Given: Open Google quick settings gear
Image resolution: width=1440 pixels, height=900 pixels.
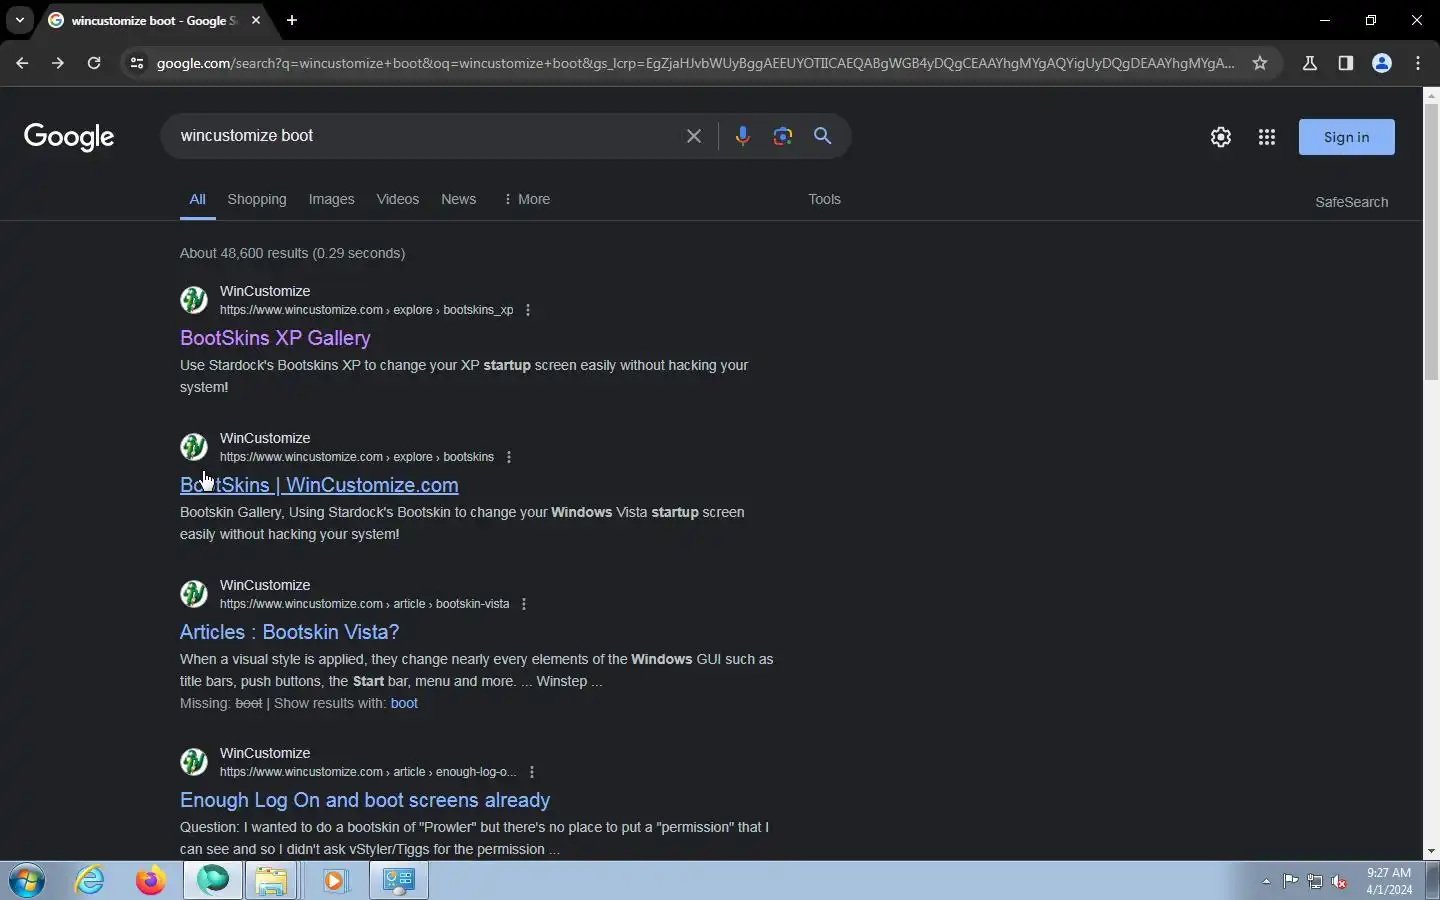Looking at the screenshot, I should (x=1221, y=137).
